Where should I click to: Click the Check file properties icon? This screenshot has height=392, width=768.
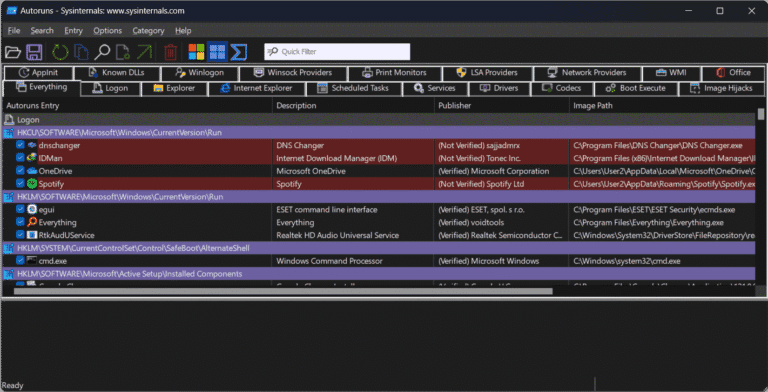click(122, 52)
